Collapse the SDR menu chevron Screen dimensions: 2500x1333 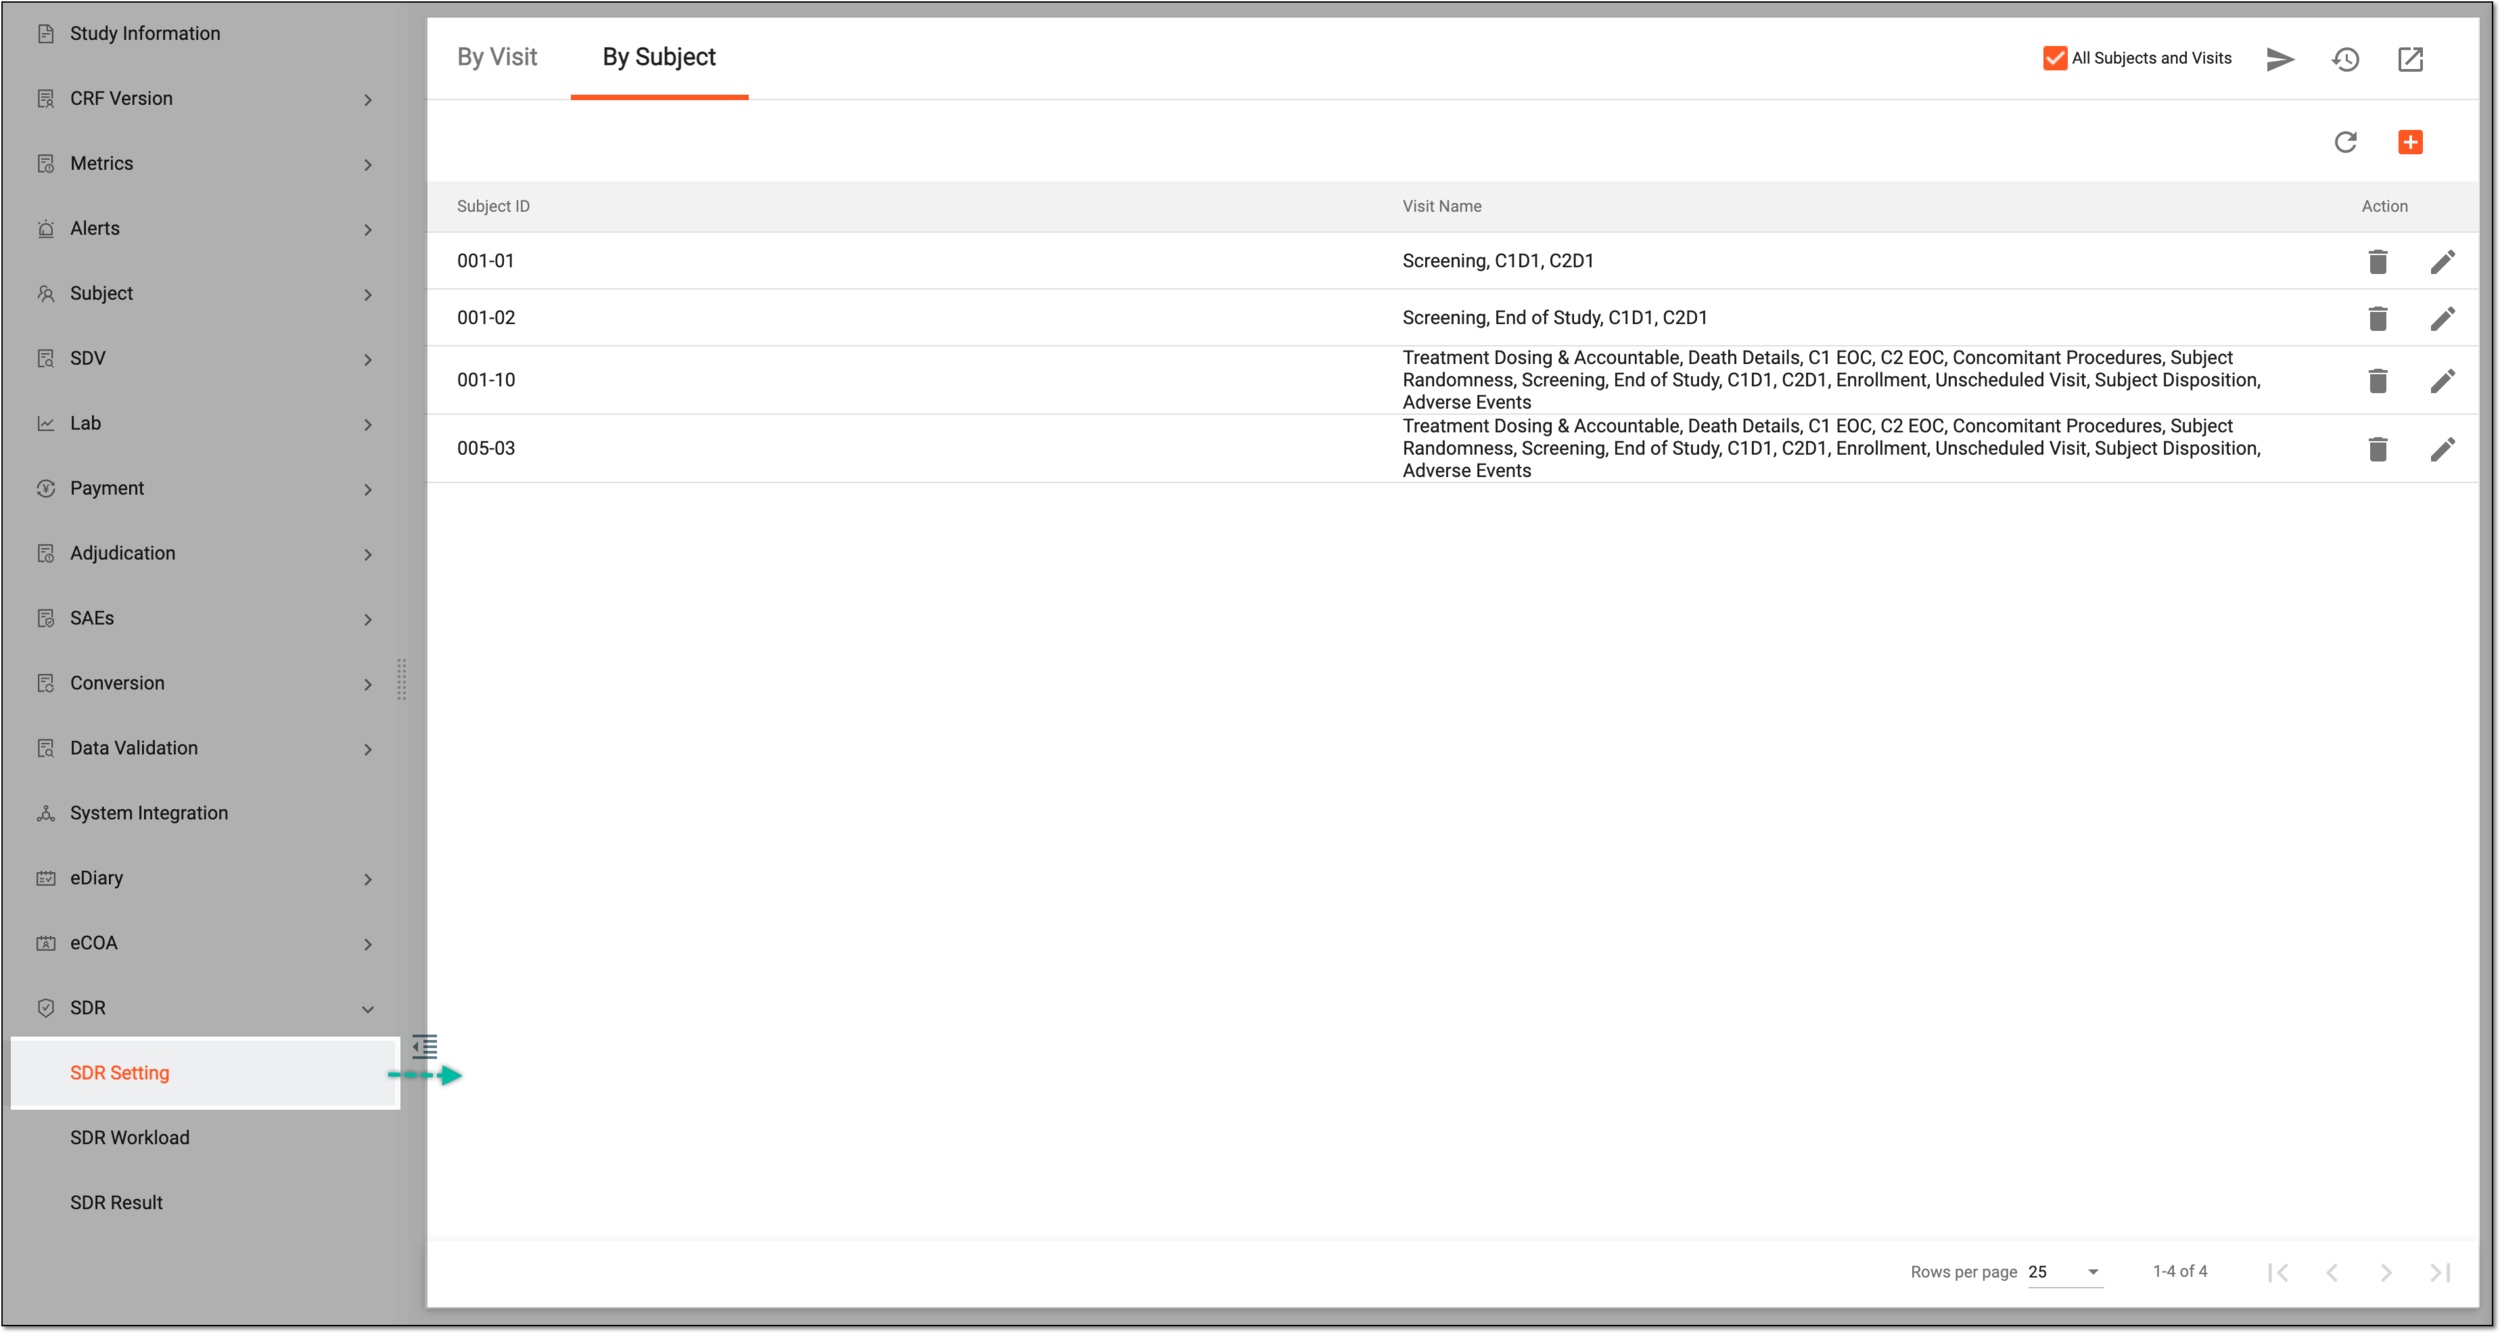368,1009
